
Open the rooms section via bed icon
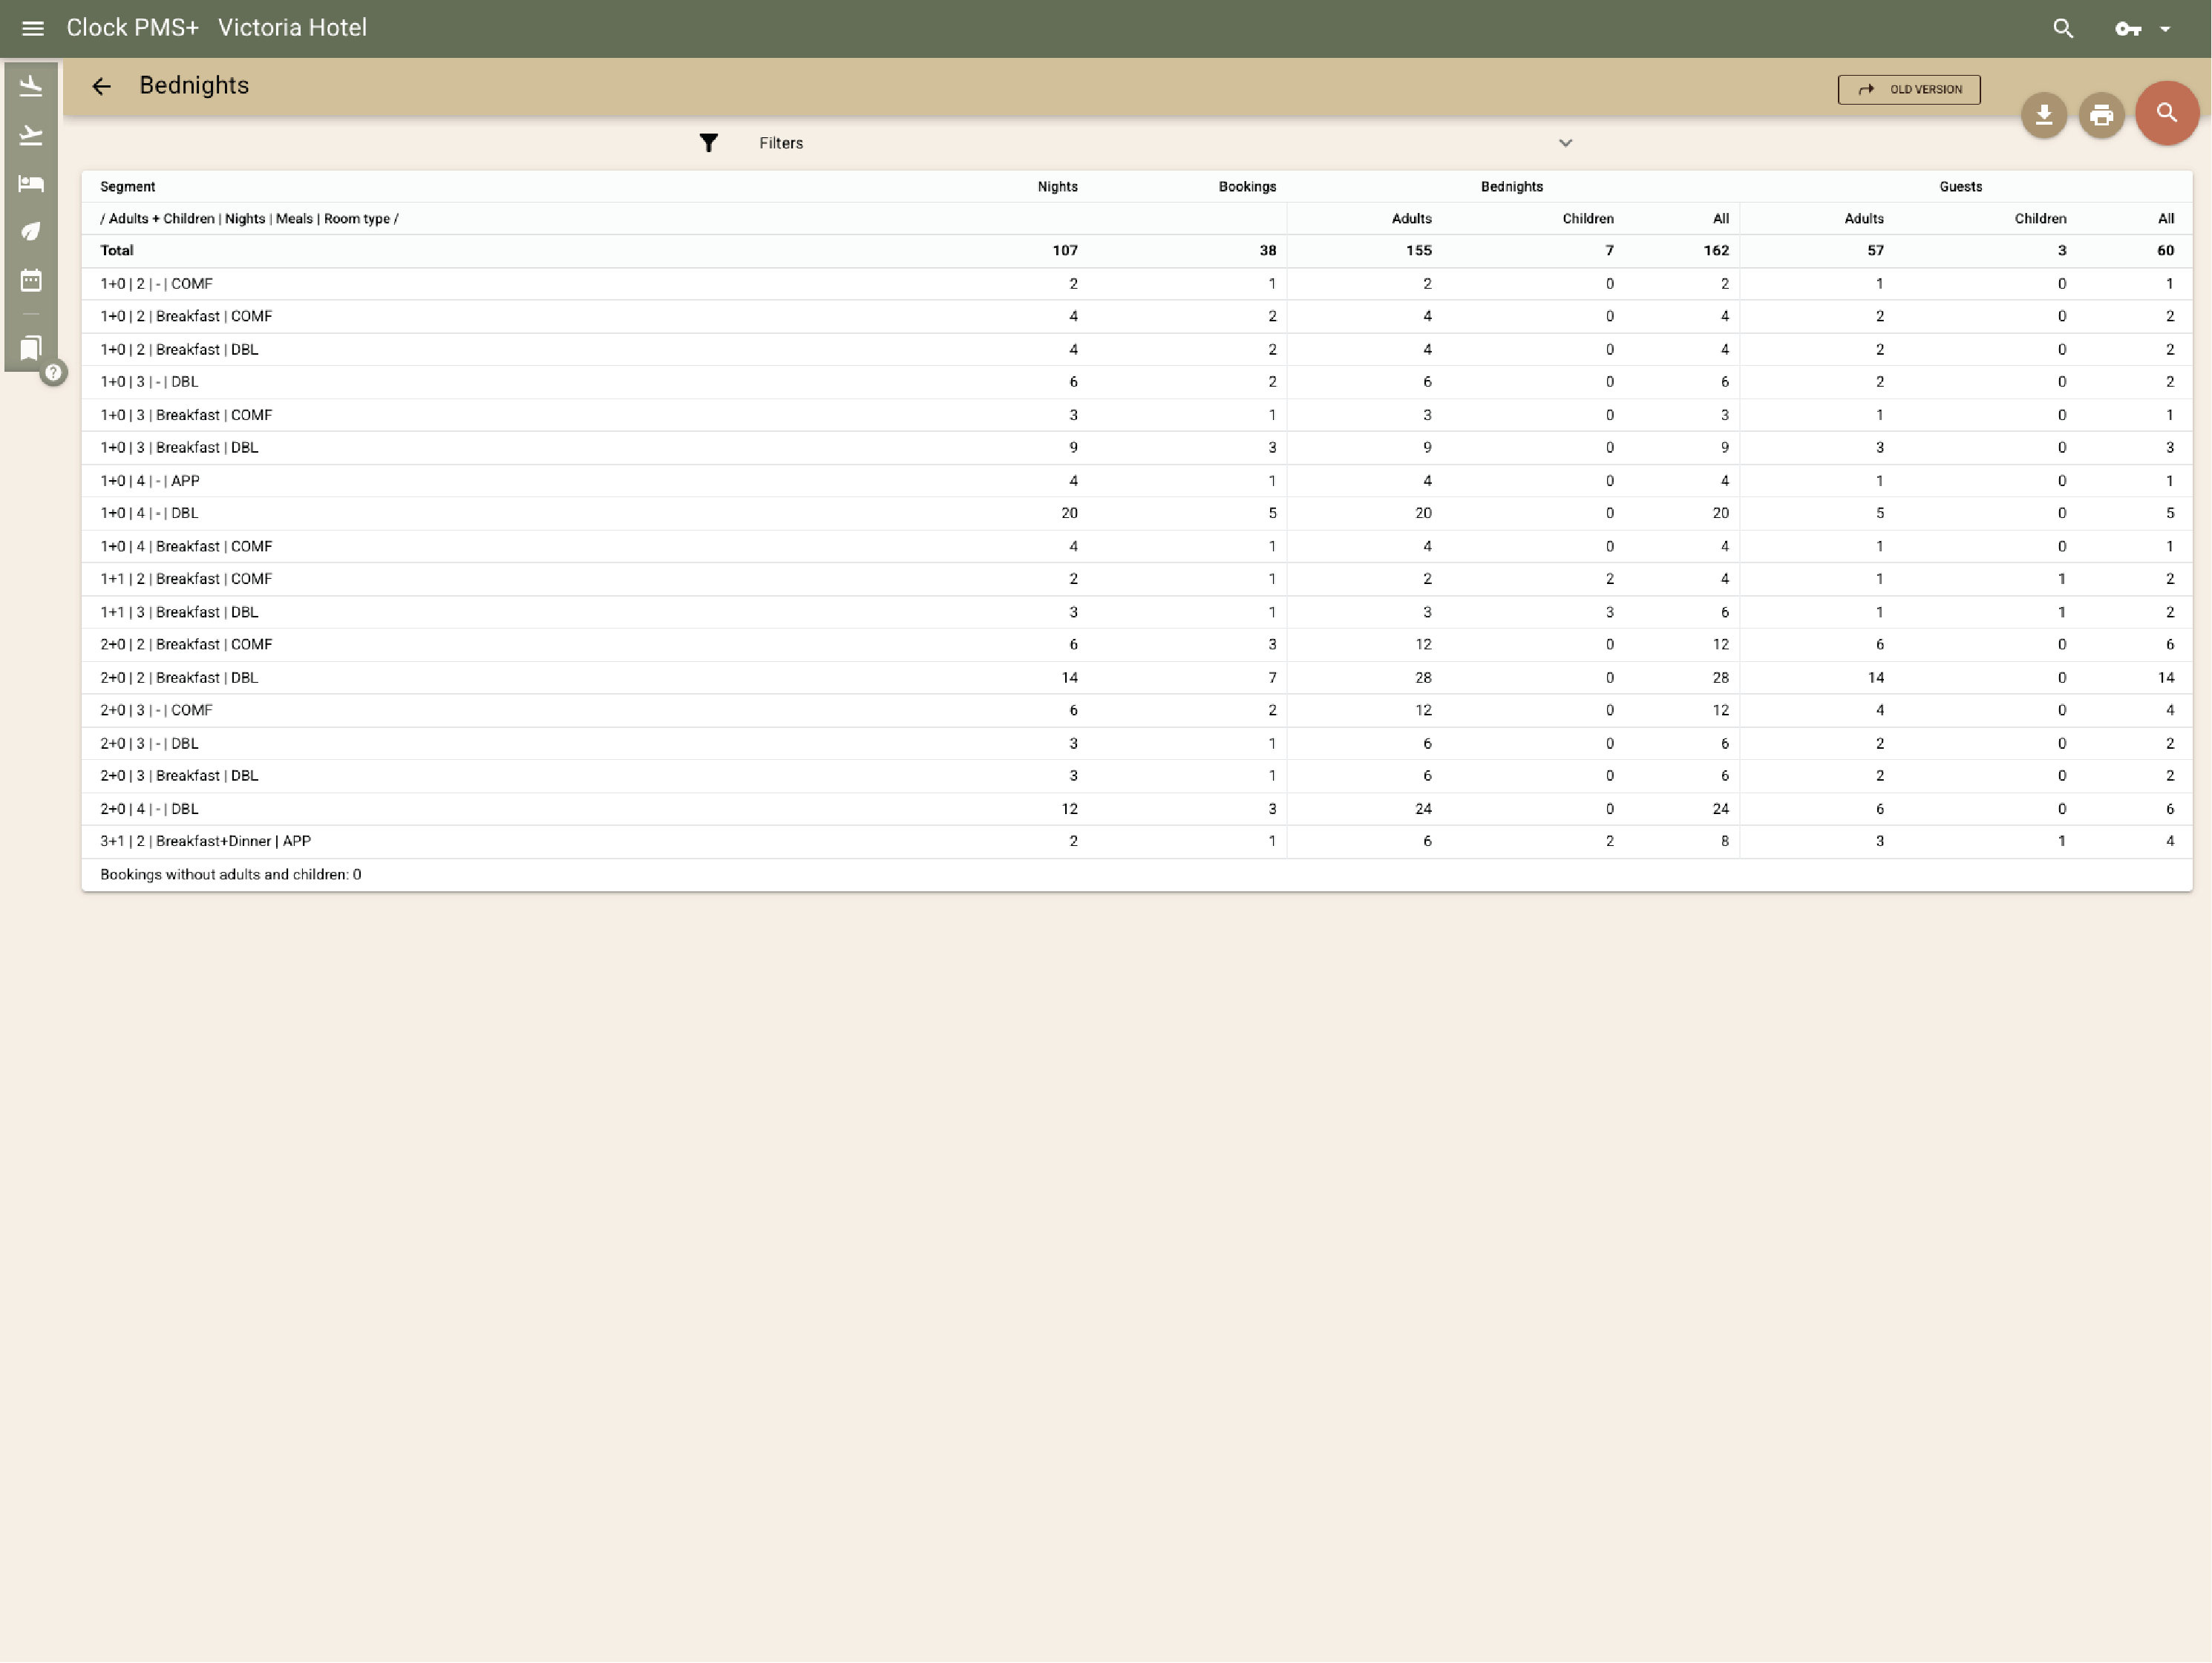(x=31, y=184)
